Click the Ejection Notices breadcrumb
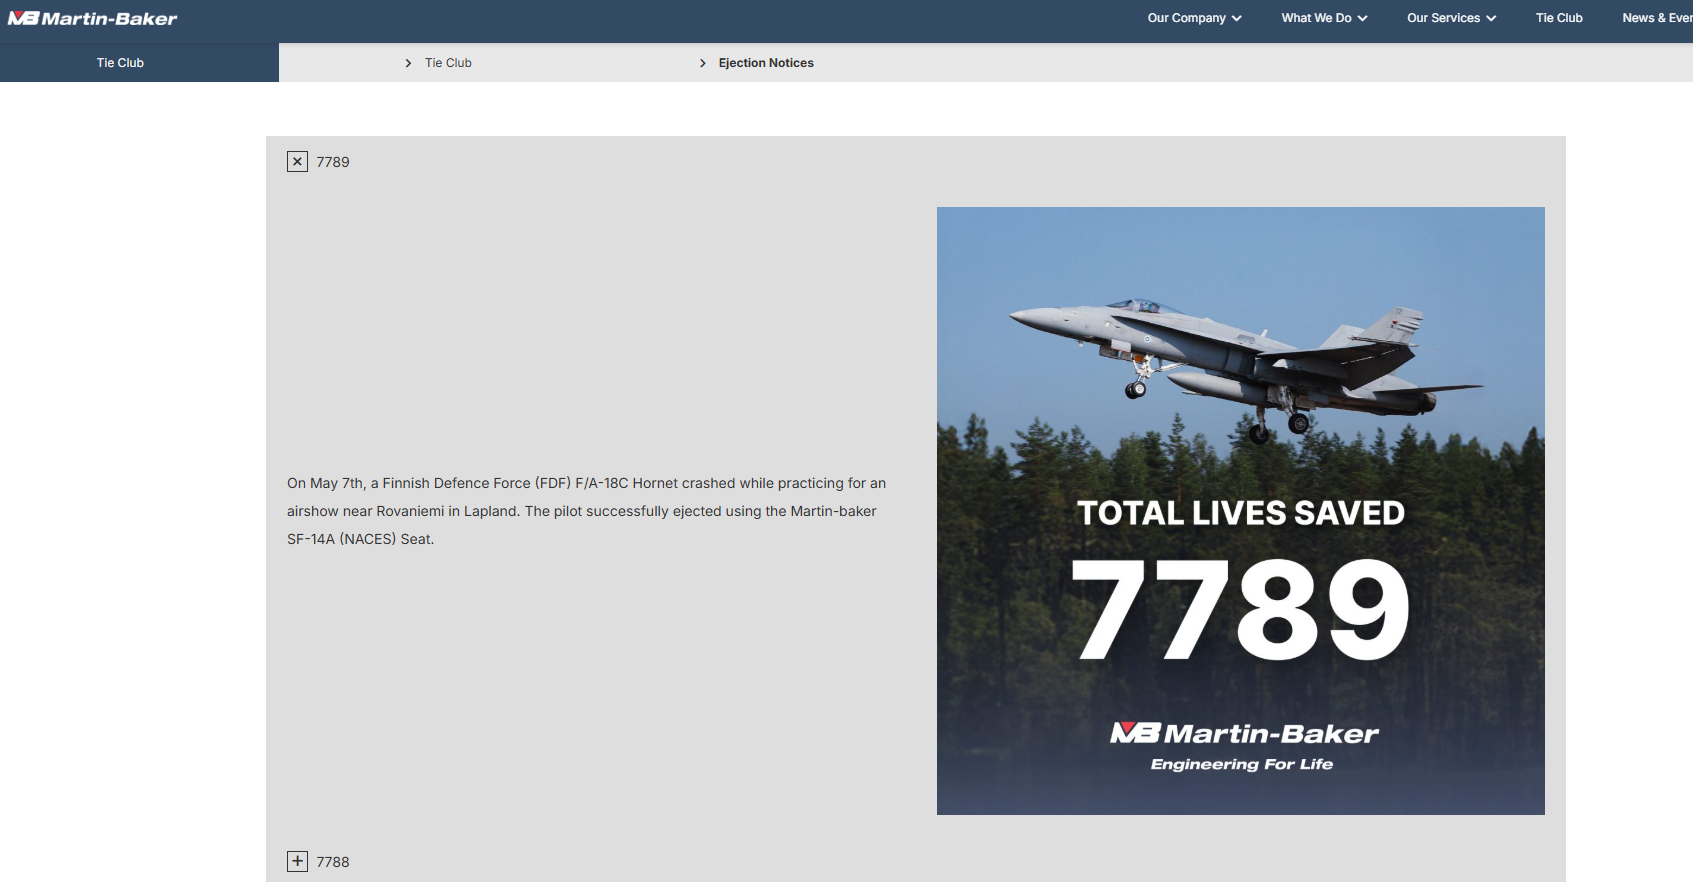 click(x=766, y=63)
